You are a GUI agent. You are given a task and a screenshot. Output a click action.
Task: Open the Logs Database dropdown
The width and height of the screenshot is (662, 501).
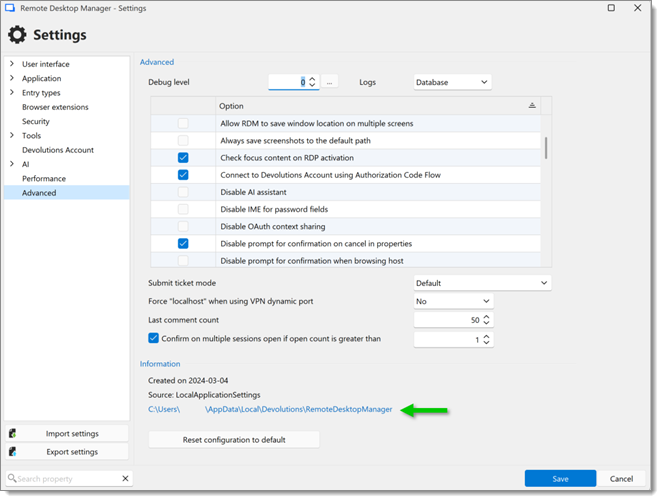click(452, 82)
